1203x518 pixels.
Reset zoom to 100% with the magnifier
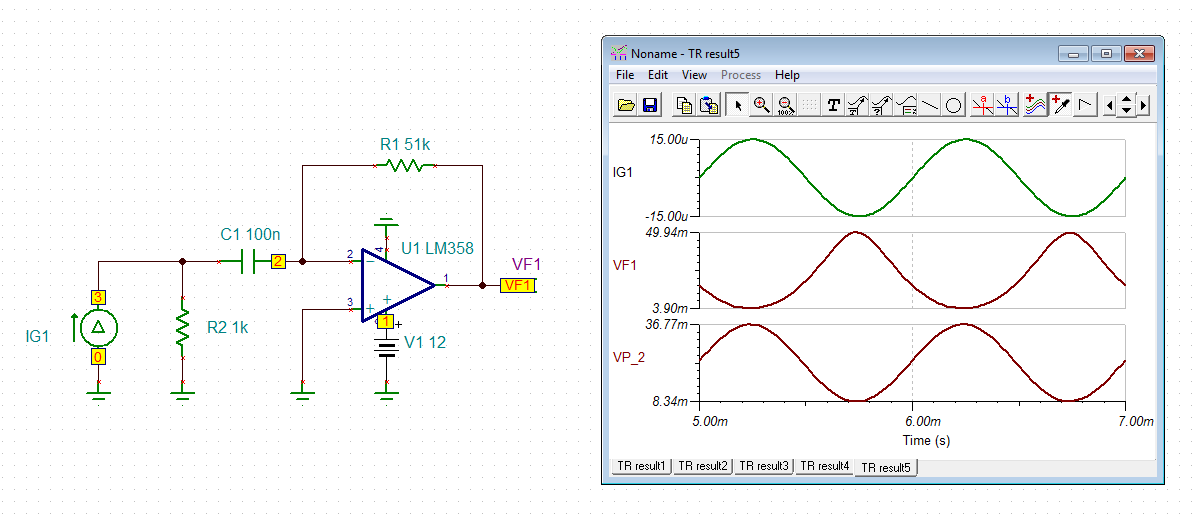785,105
